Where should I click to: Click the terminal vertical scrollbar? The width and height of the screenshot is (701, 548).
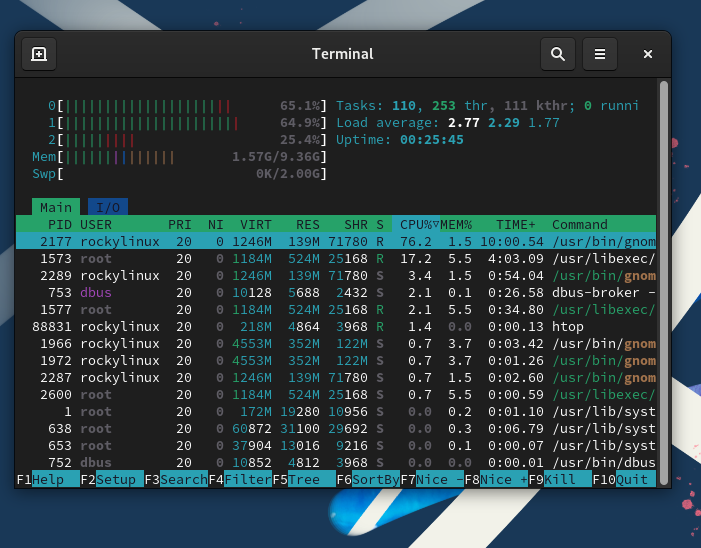coord(662,280)
